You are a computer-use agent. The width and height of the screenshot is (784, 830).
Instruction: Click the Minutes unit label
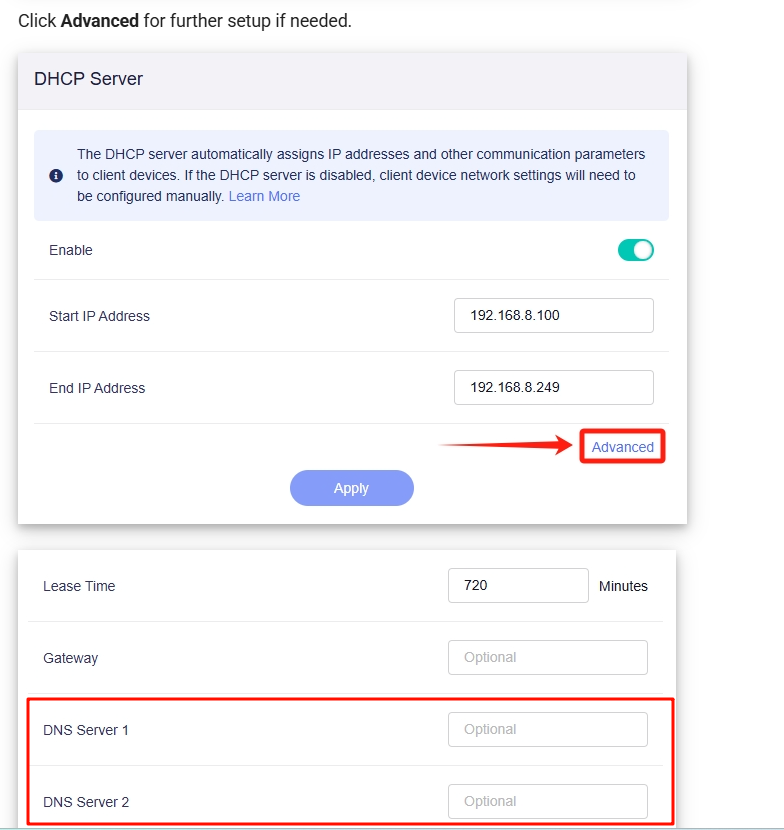[623, 586]
